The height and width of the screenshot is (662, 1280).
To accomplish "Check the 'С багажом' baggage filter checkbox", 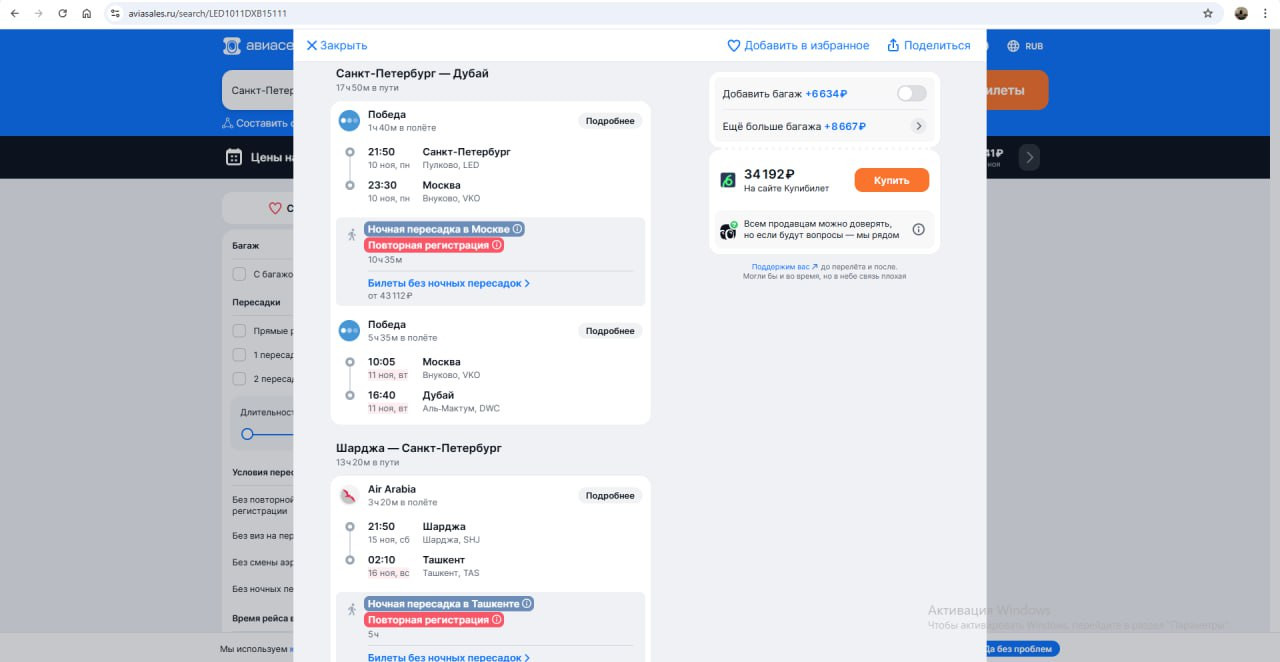I will [239, 274].
